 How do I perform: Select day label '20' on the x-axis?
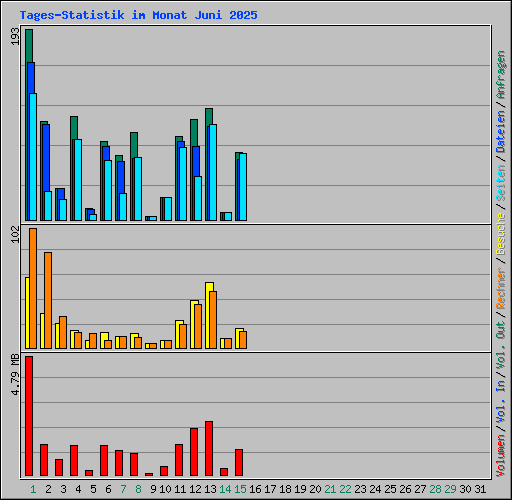click(315, 489)
